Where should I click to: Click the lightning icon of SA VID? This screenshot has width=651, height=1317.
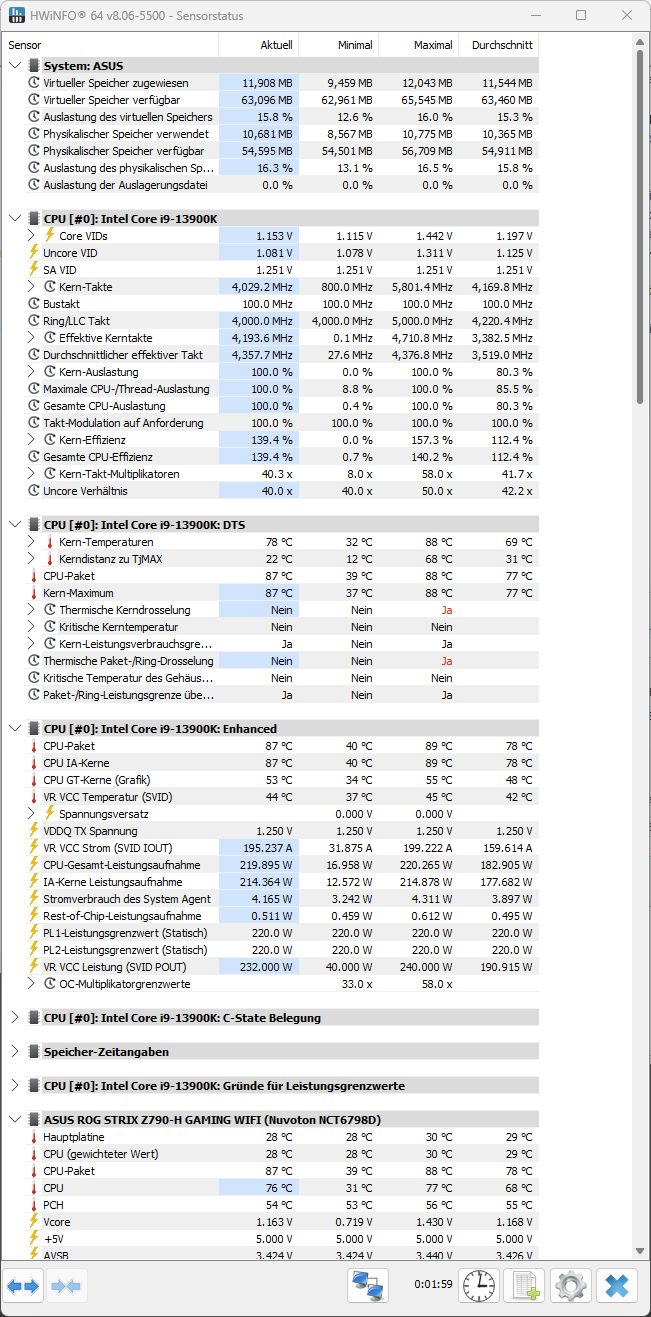tap(34, 270)
